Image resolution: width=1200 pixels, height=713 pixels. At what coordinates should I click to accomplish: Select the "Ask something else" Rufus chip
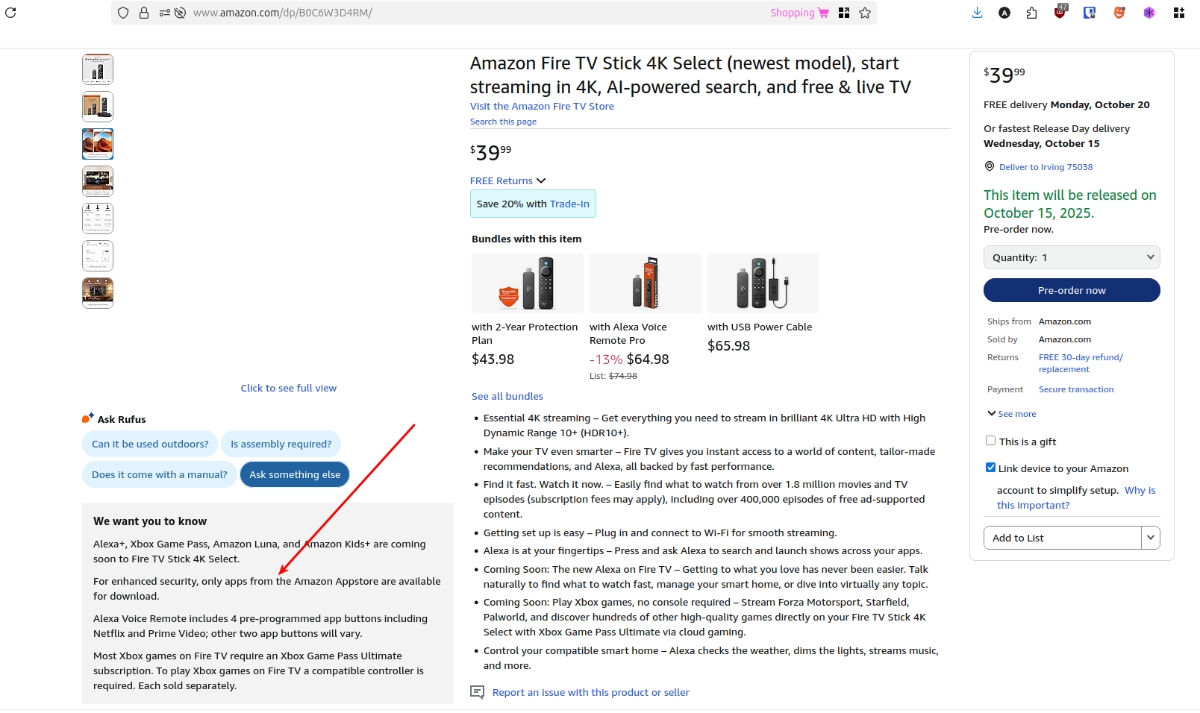pyautogui.click(x=294, y=475)
